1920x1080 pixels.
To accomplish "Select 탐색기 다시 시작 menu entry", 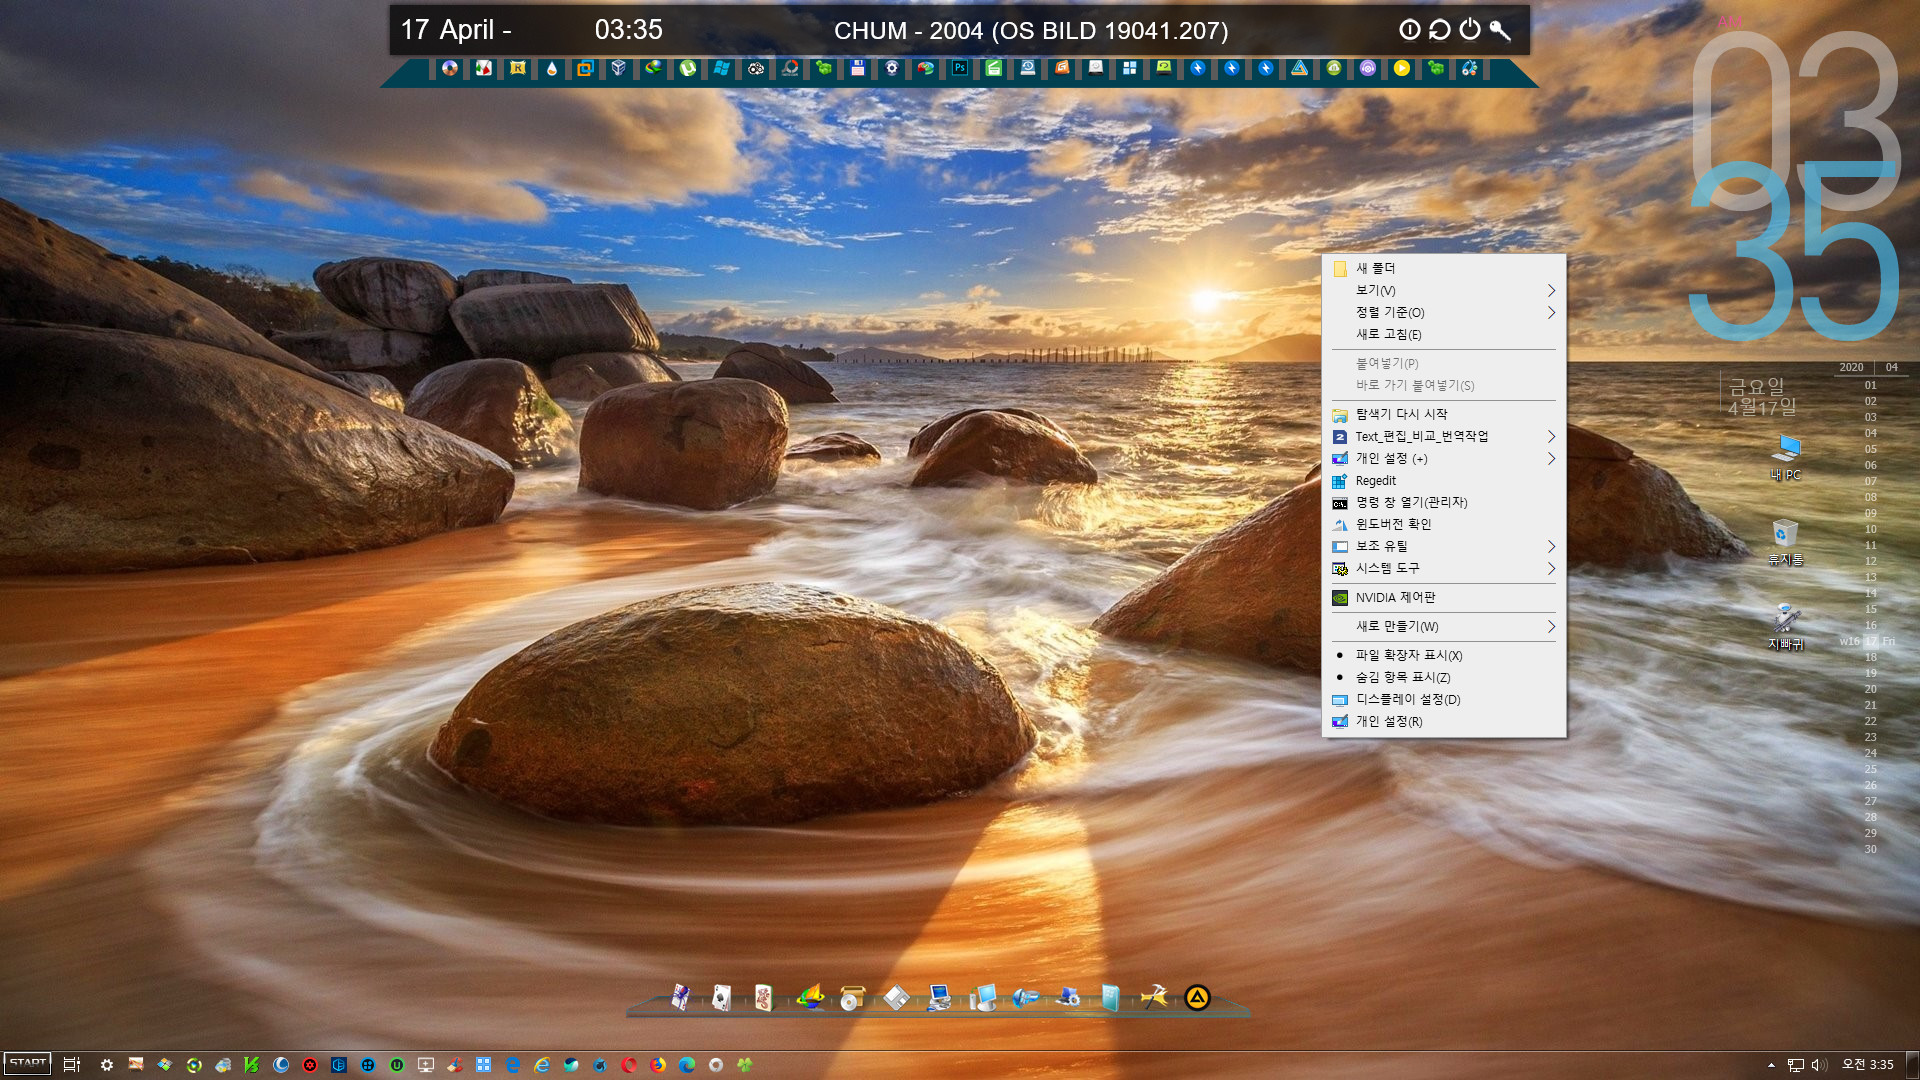I will coord(1444,414).
